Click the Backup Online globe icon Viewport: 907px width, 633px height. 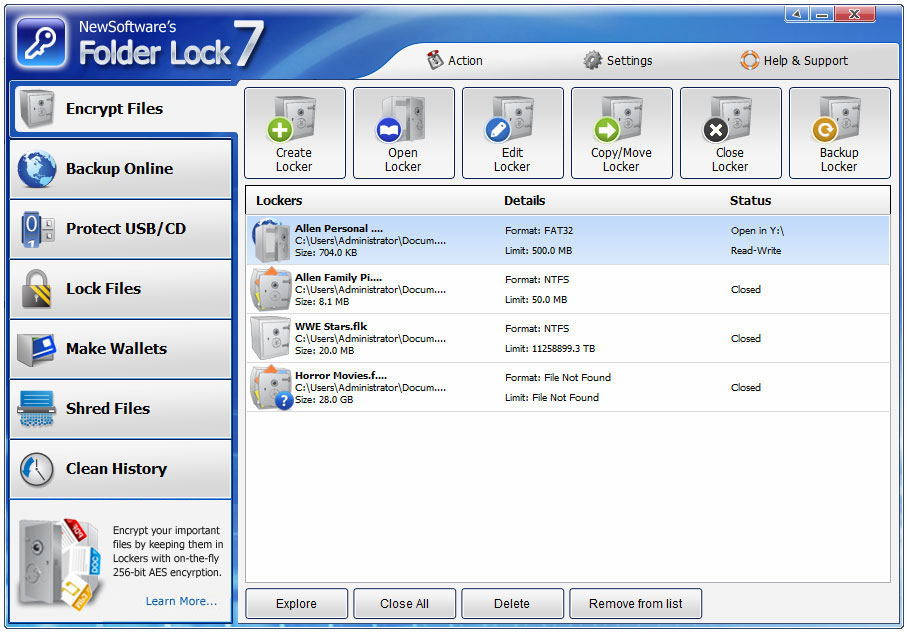pyautogui.click(x=37, y=168)
